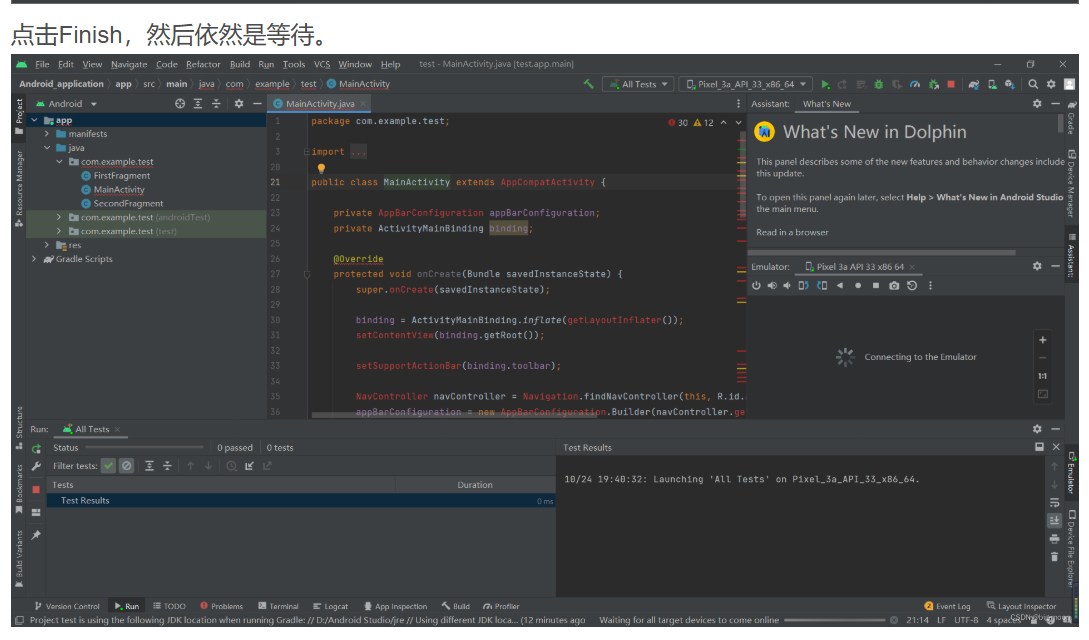Rerun tests with green rerun icon
This screenshot has width=1089, height=640.
click(36, 449)
